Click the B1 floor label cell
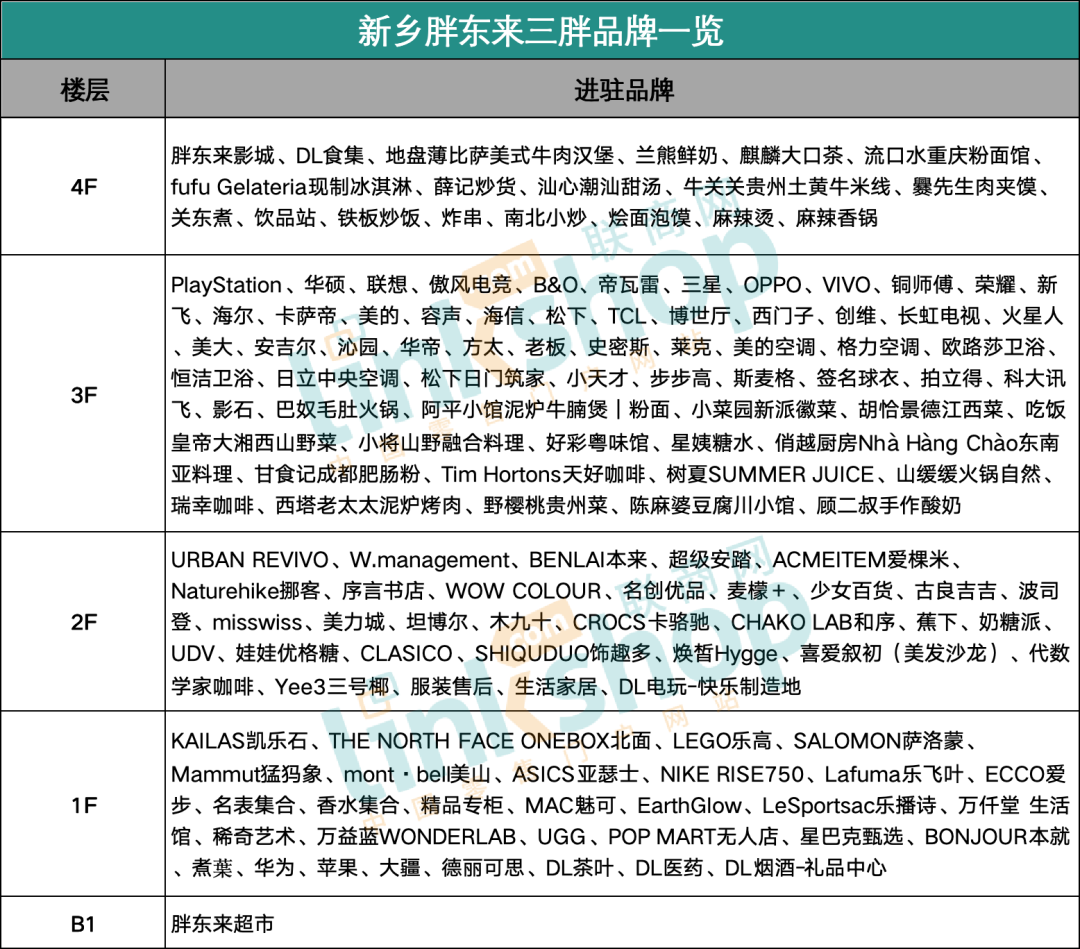Screen dimensions: 1080x949 [83, 923]
